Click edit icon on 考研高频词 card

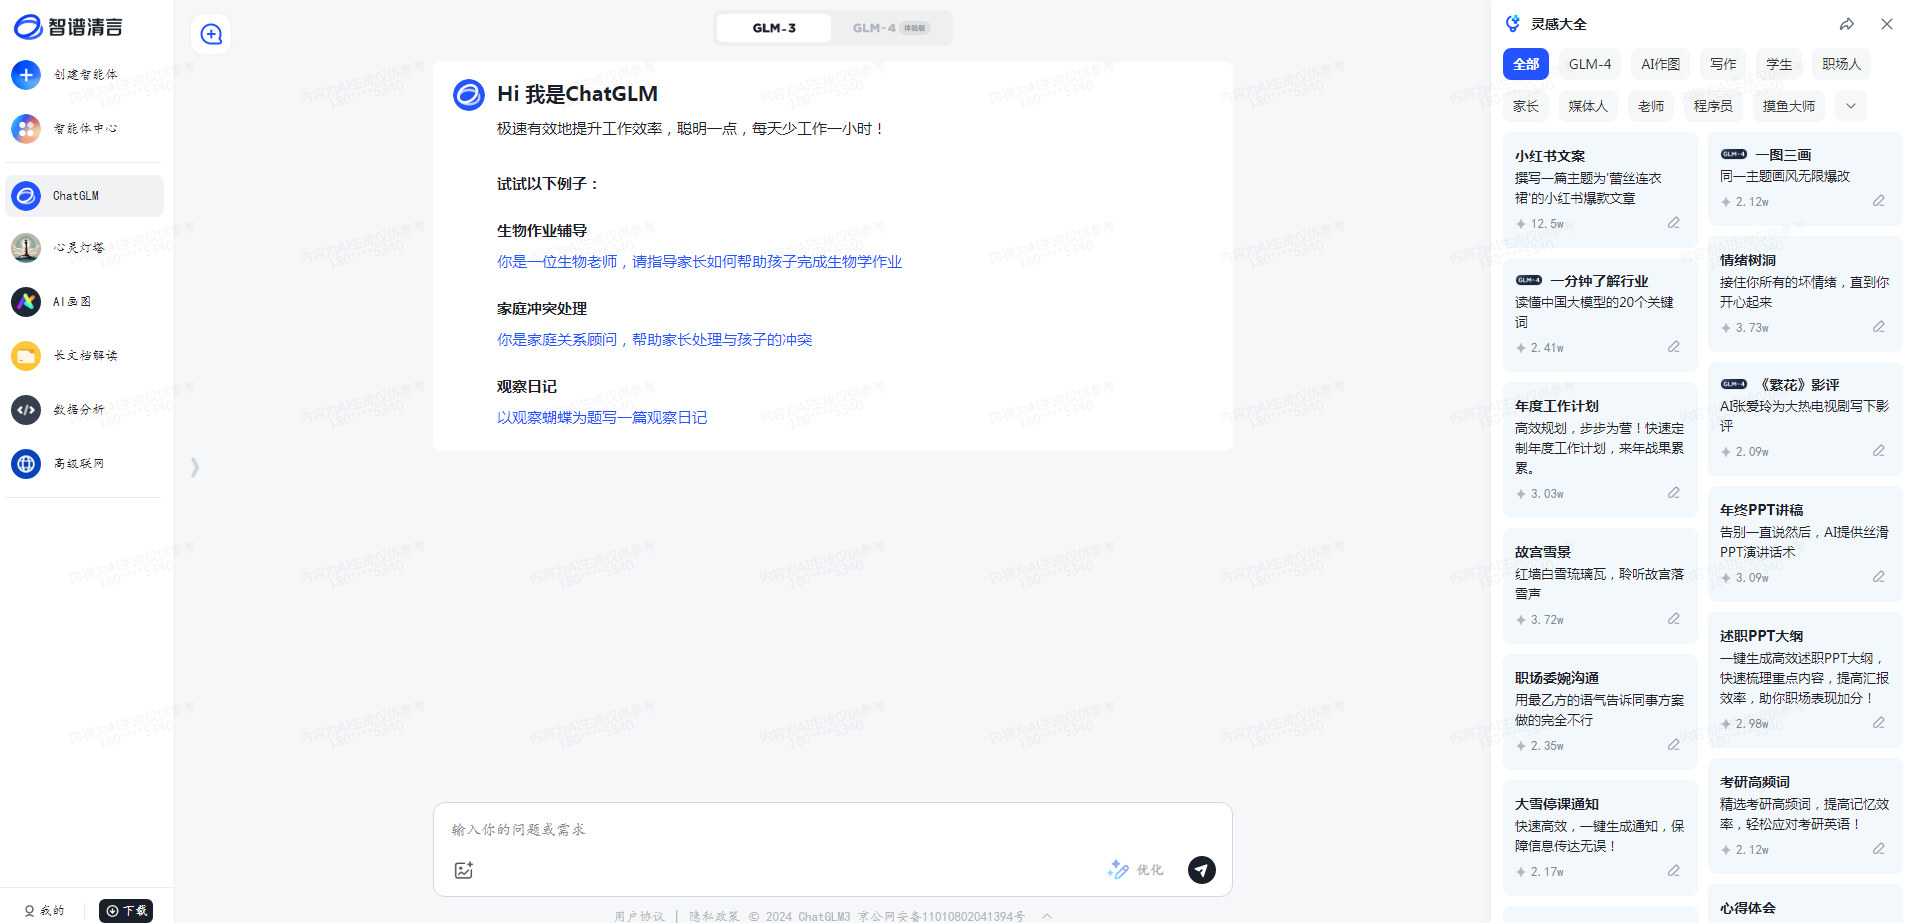[1879, 849]
